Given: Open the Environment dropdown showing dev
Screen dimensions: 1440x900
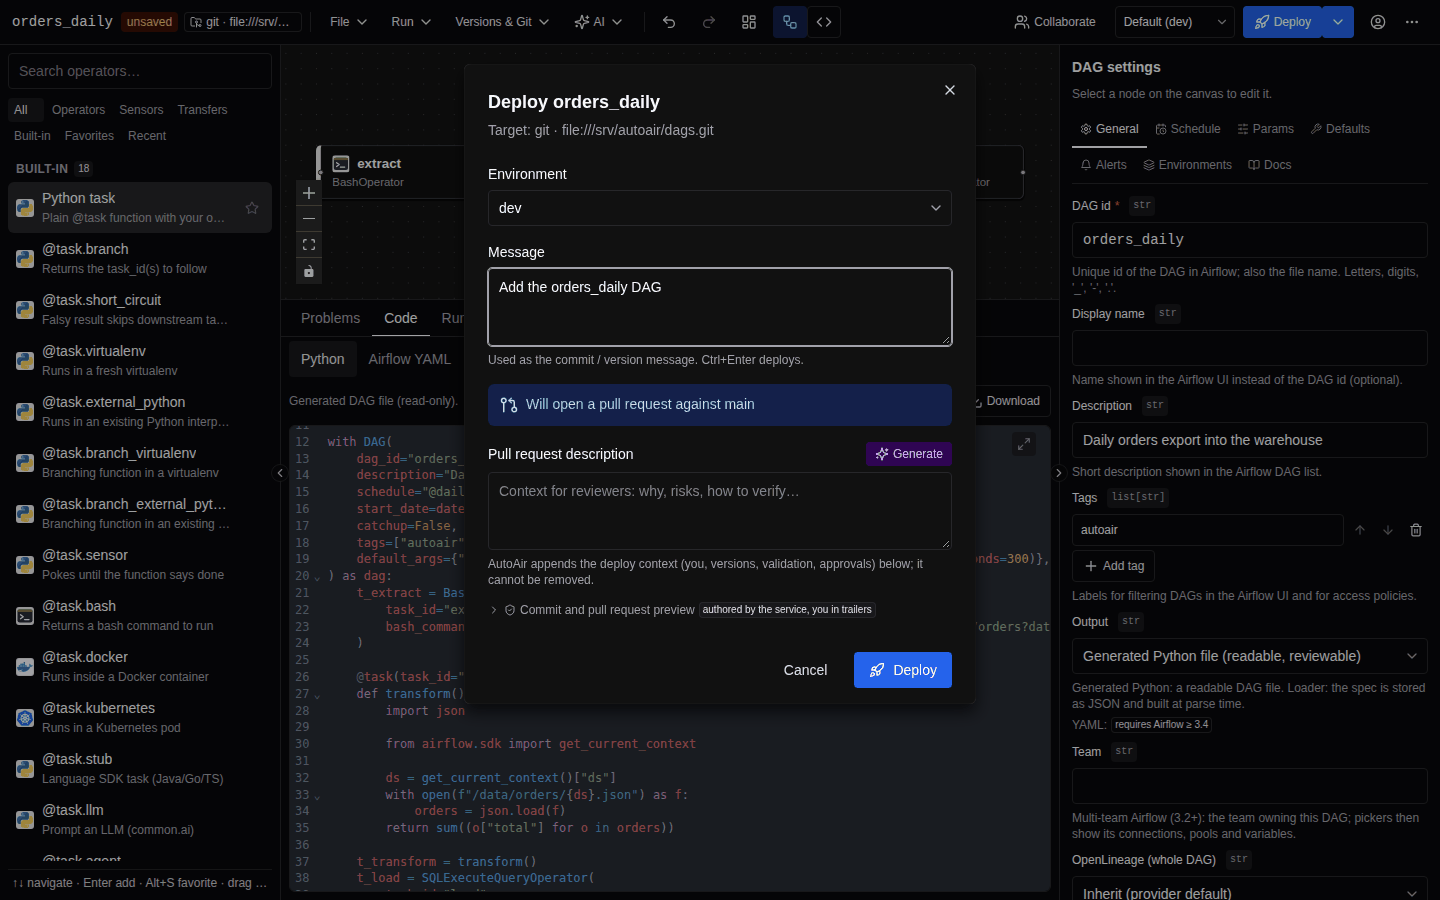Looking at the screenshot, I should [720, 208].
